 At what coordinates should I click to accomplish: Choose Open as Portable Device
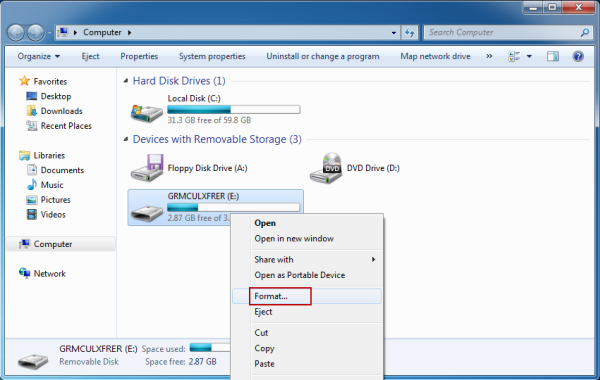307,275
